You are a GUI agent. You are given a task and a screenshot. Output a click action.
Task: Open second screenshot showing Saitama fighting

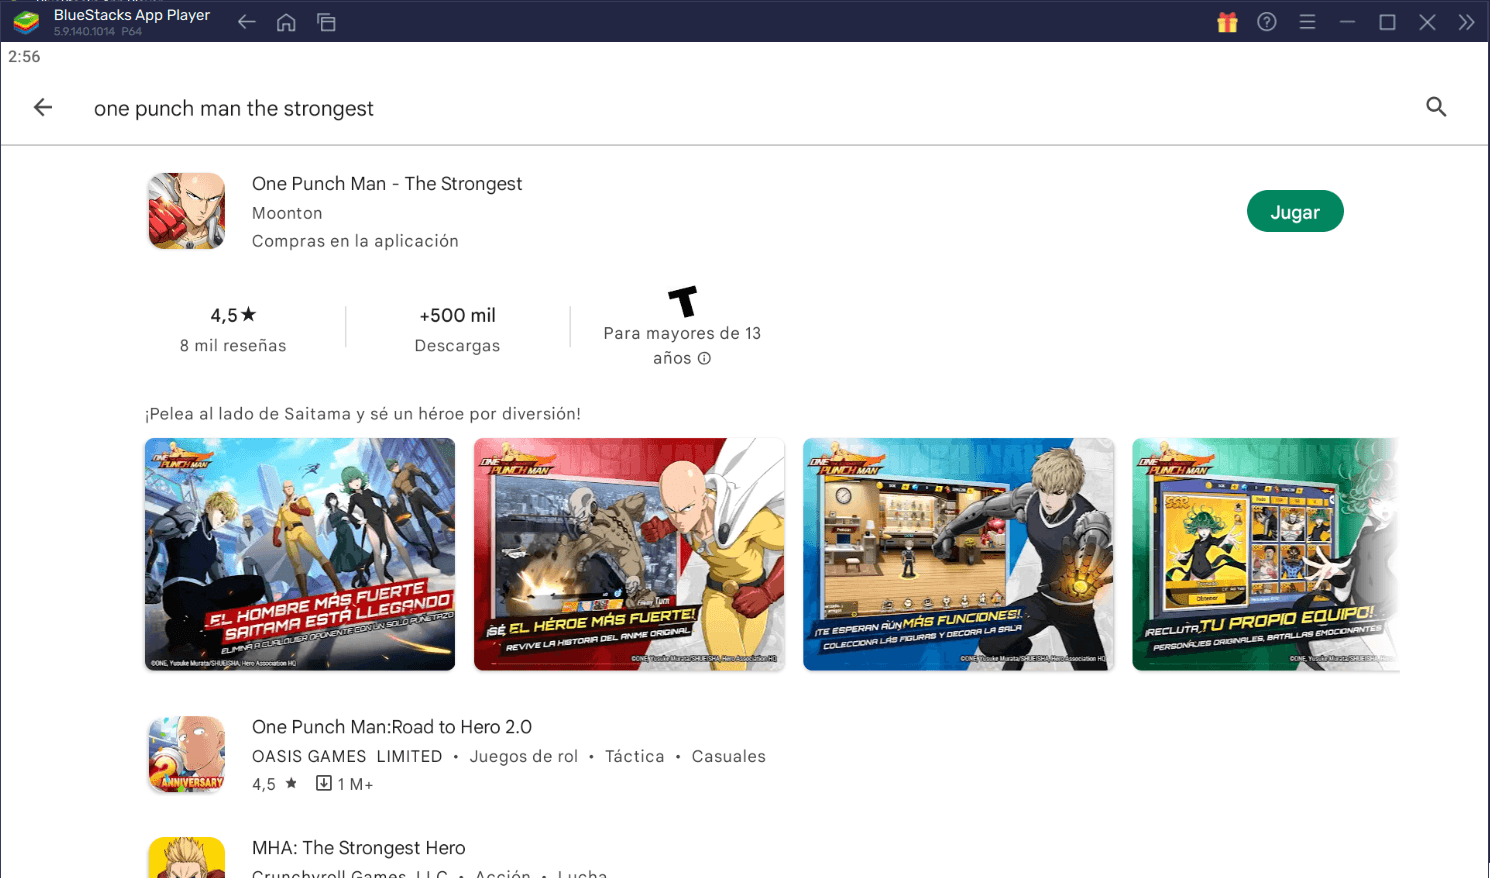tap(629, 554)
